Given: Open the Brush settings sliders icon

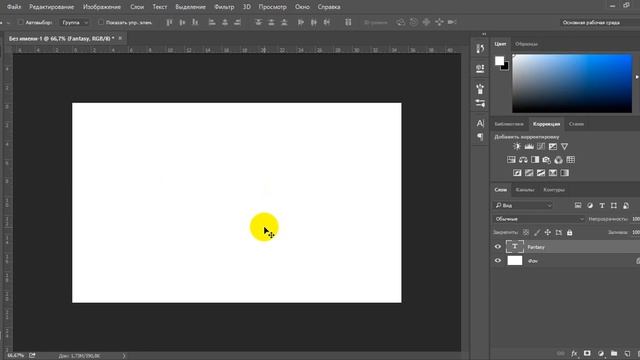Looking at the screenshot, I should (480, 104).
